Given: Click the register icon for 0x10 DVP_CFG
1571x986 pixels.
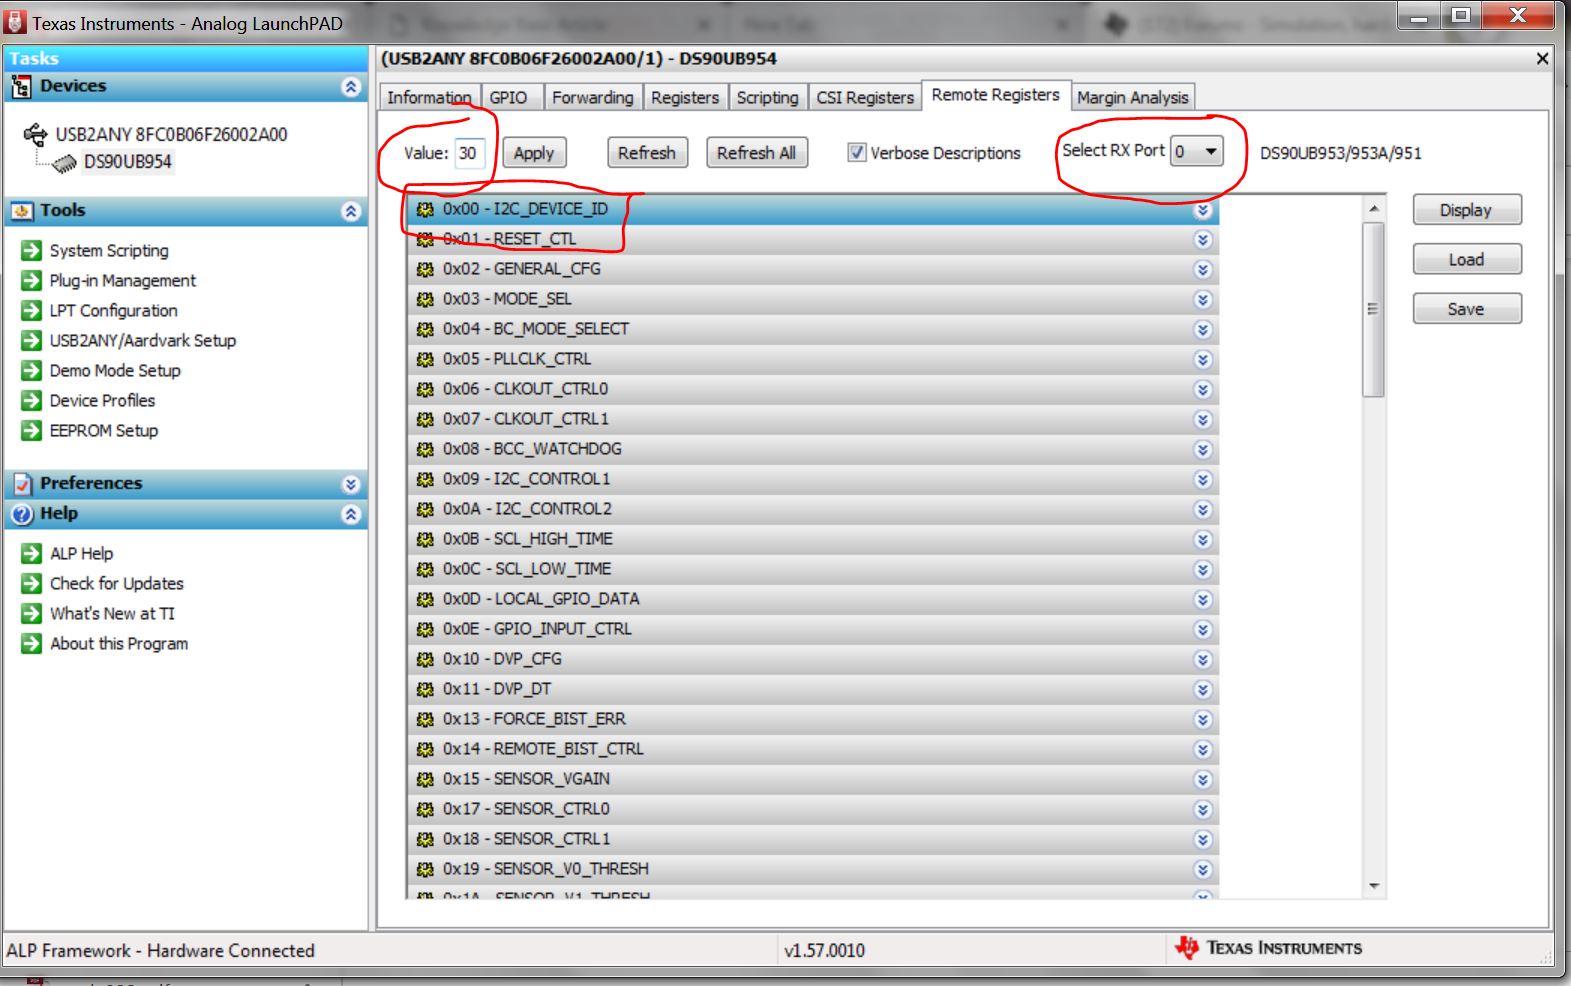Looking at the screenshot, I should [425, 659].
